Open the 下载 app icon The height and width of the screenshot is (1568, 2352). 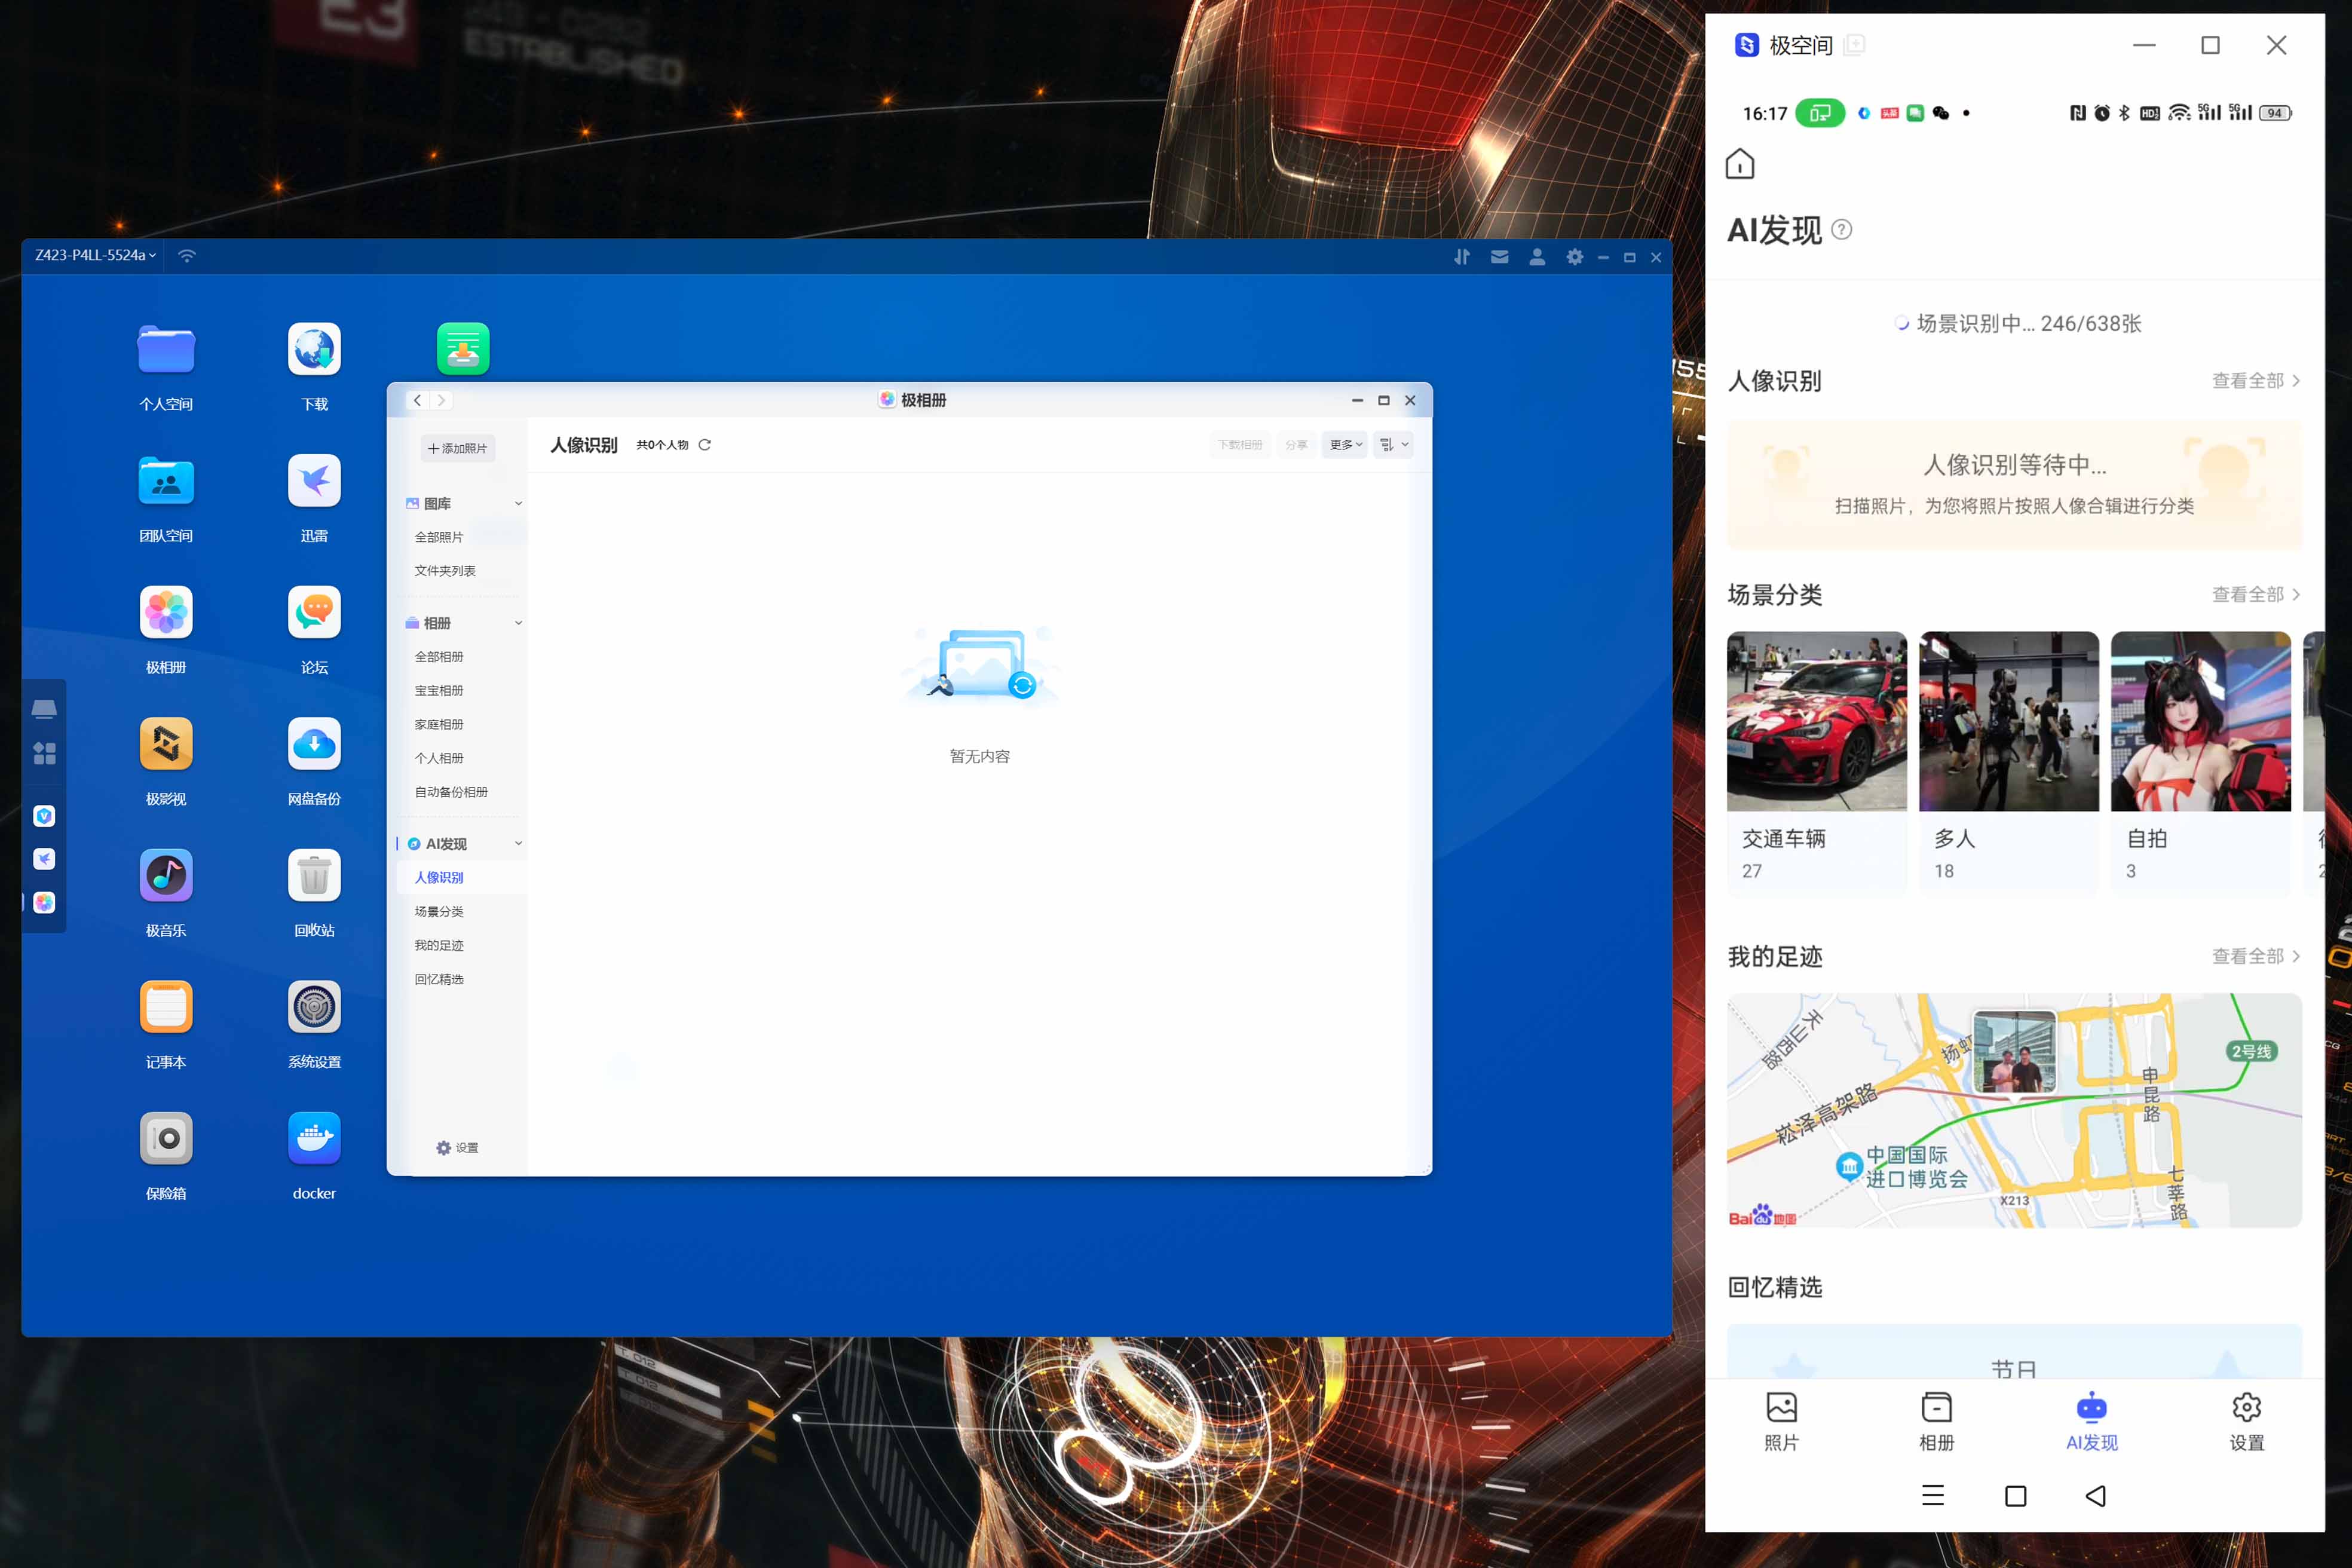(314, 349)
